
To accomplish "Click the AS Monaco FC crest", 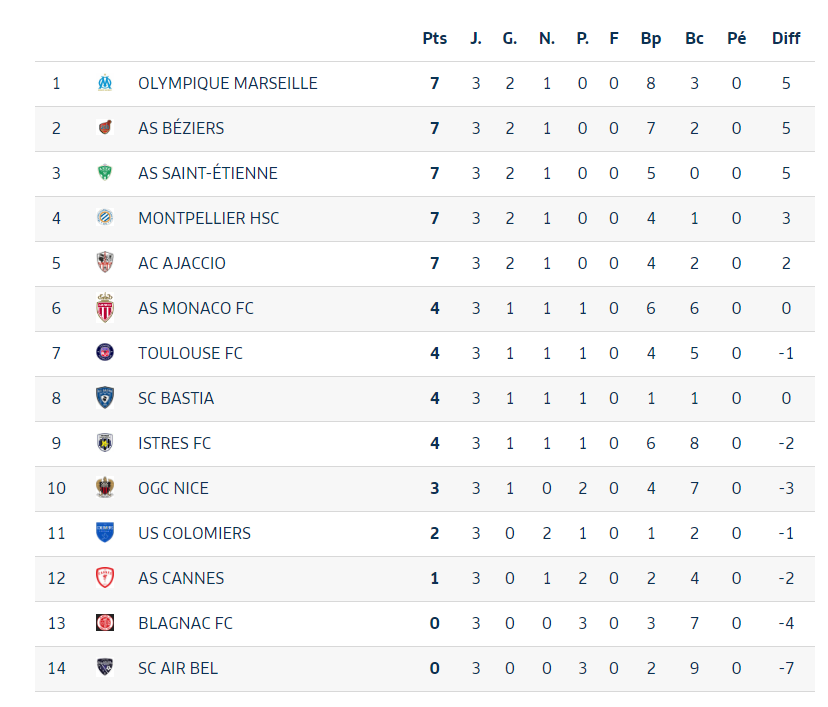I will click(105, 308).
